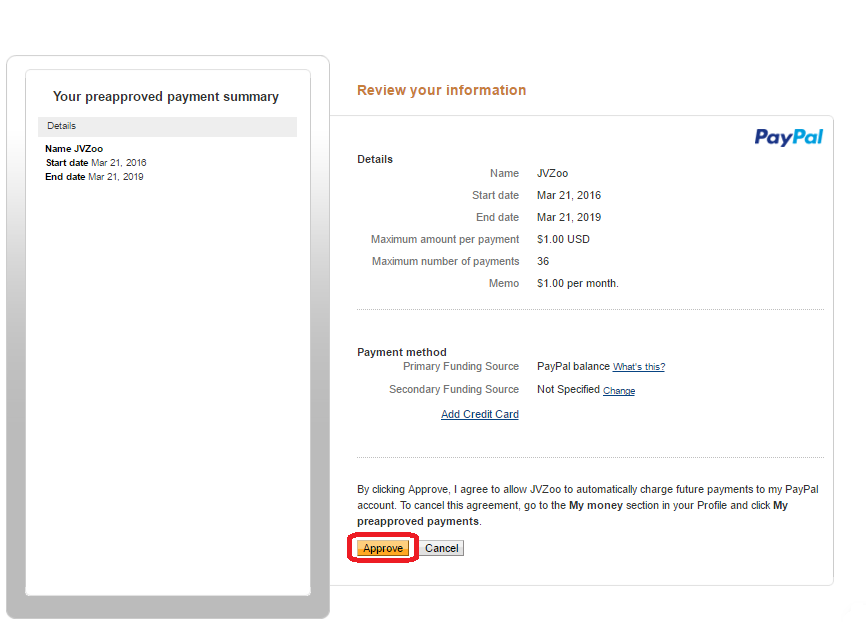Click the Details heading in review section
Screen dimensions: 866x622
[375, 159]
